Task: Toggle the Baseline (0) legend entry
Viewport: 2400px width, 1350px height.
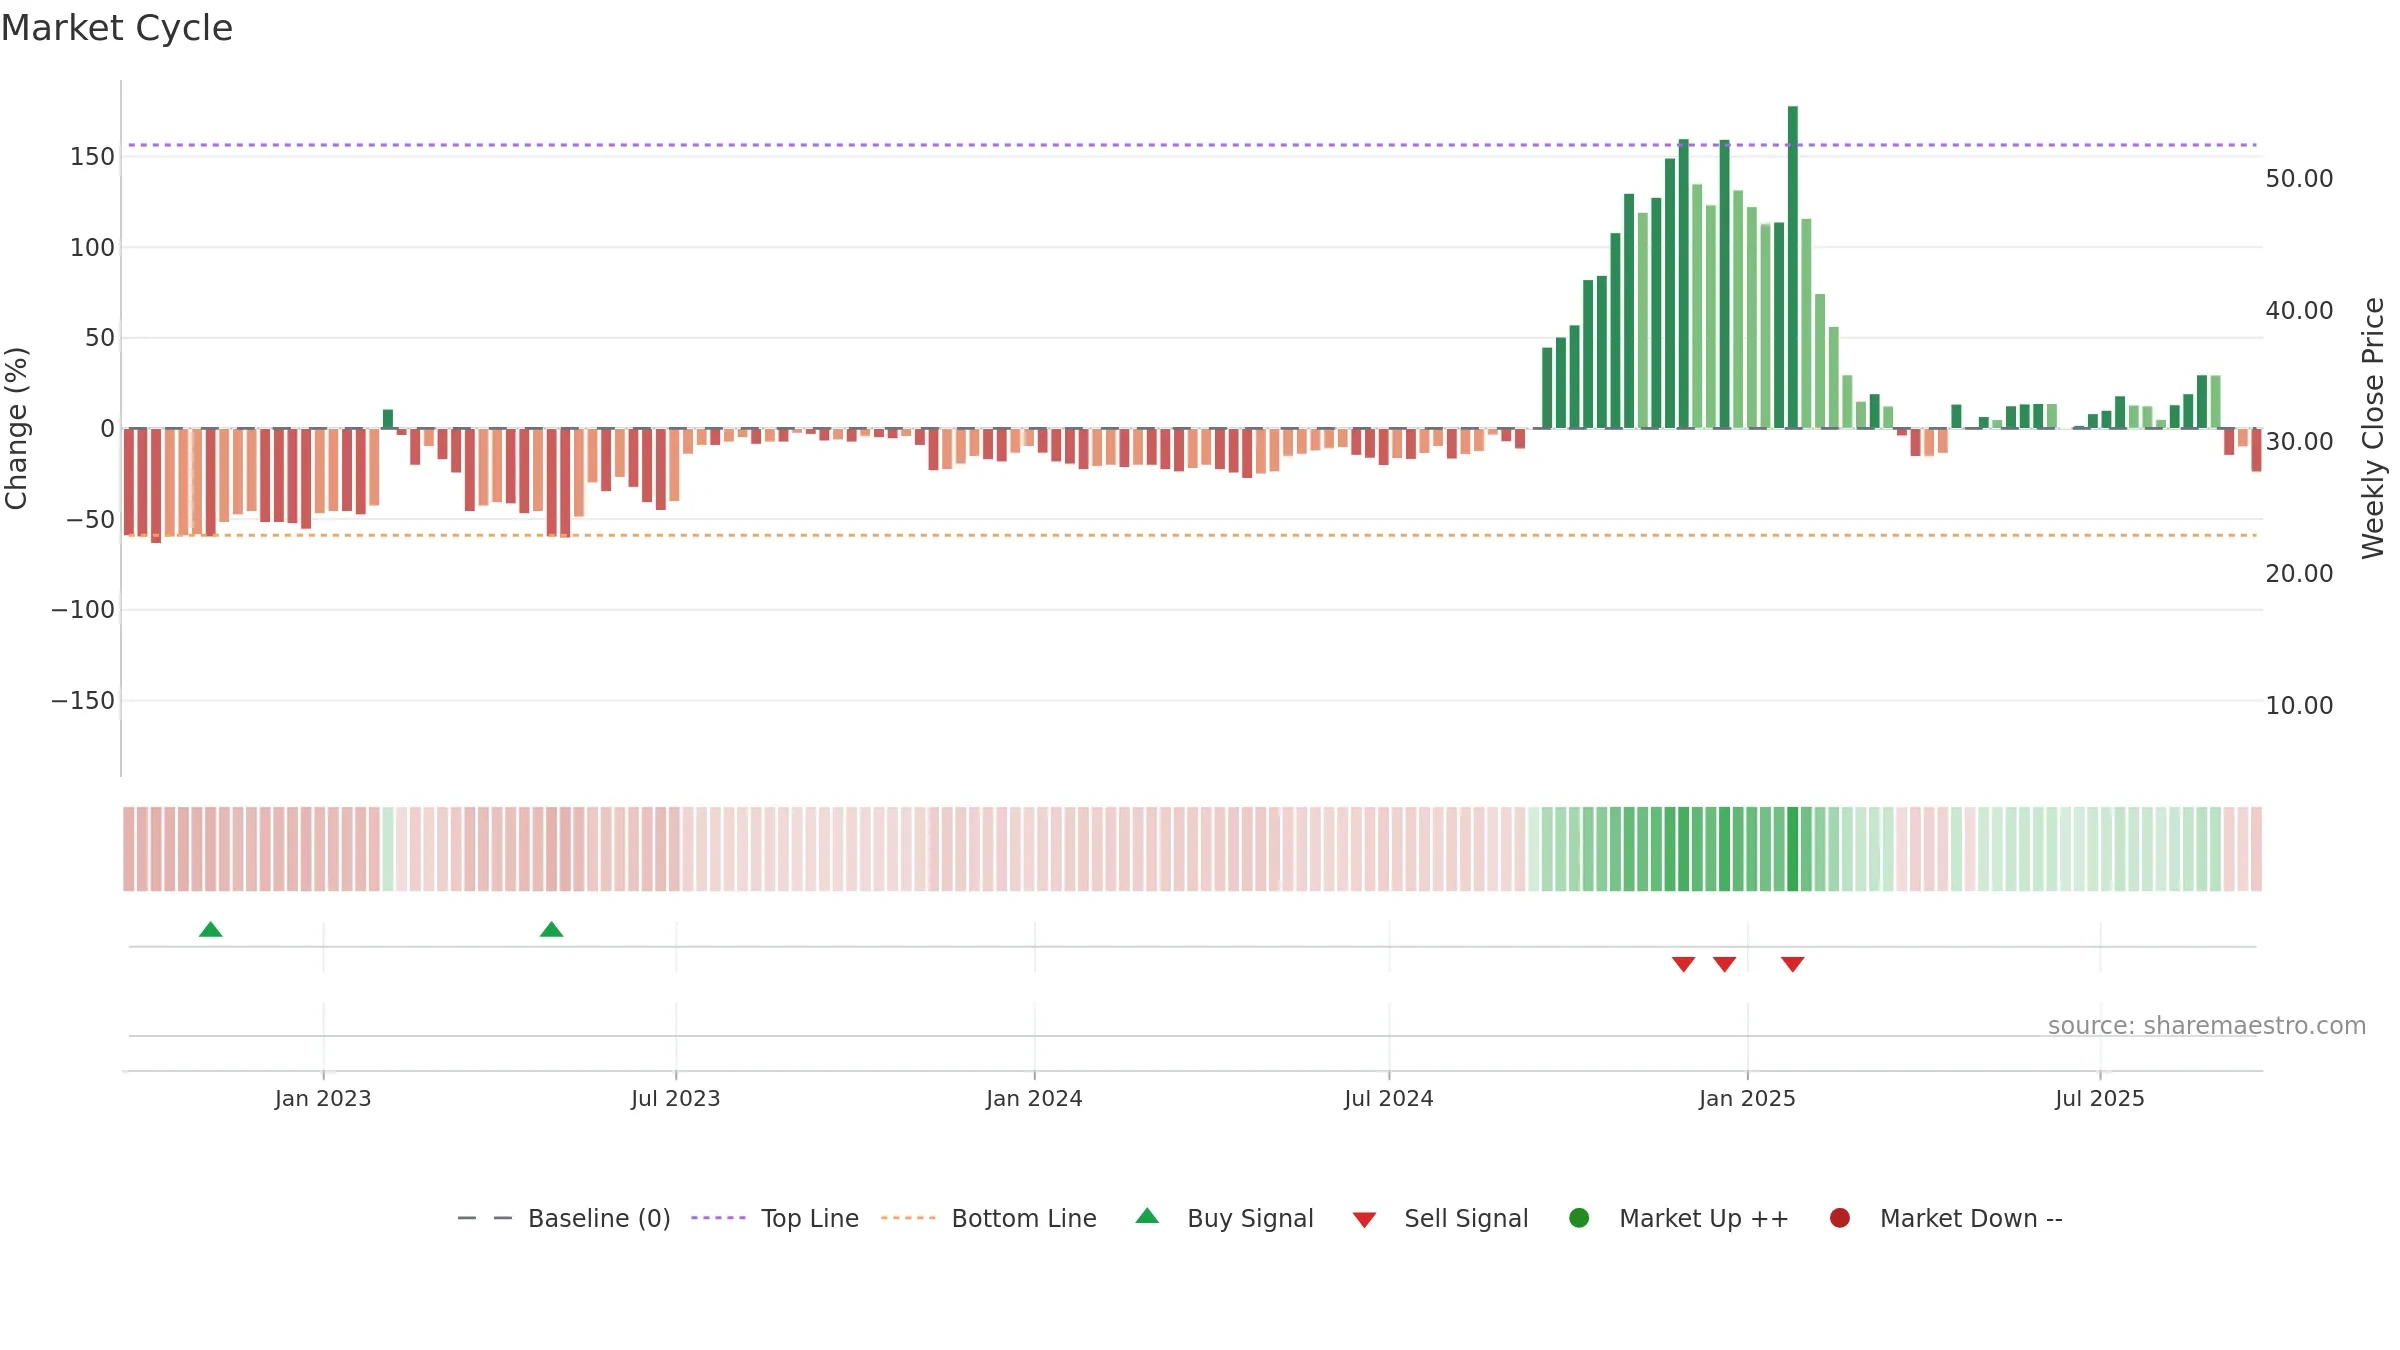Action: pos(563,1218)
